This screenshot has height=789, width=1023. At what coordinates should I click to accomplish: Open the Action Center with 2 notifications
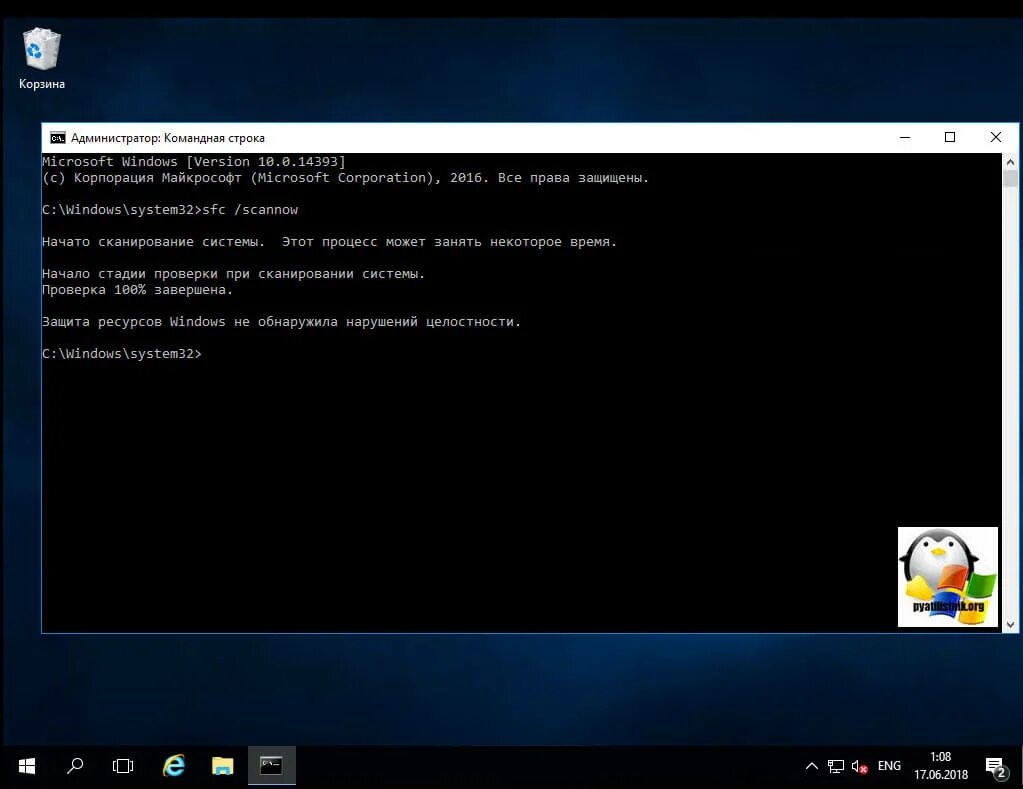pos(996,765)
